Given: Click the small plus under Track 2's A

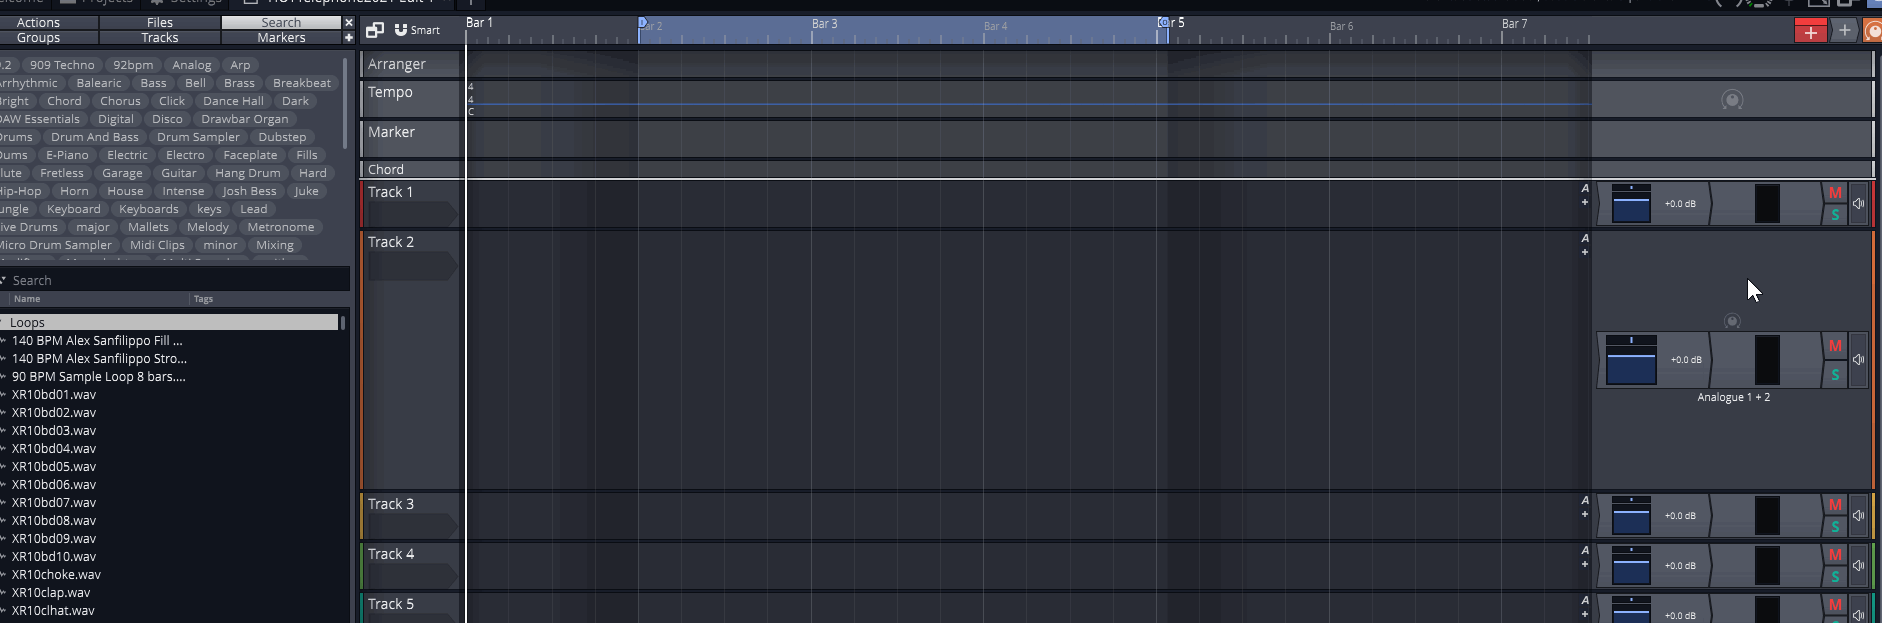Looking at the screenshot, I should [1585, 253].
